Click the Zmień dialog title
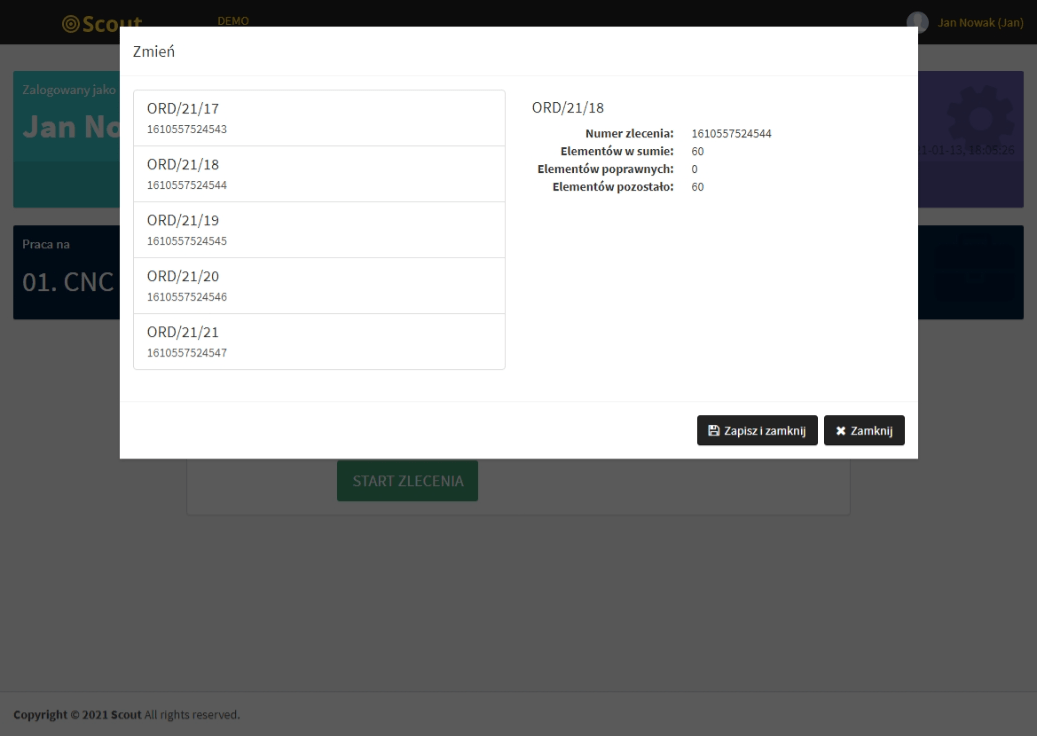Image resolution: width=1037 pixels, height=736 pixels. 153,52
